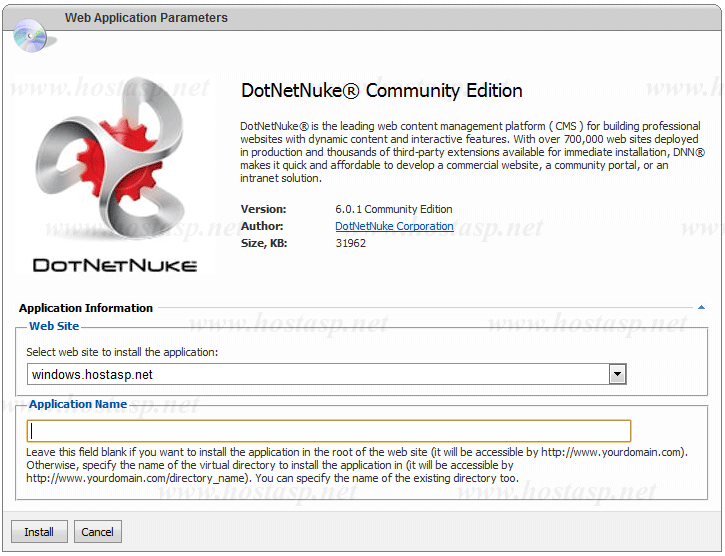This screenshot has width=725, height=556.
Task: Open the web site dropdown arrow
Action: click(x=618, y=374)
